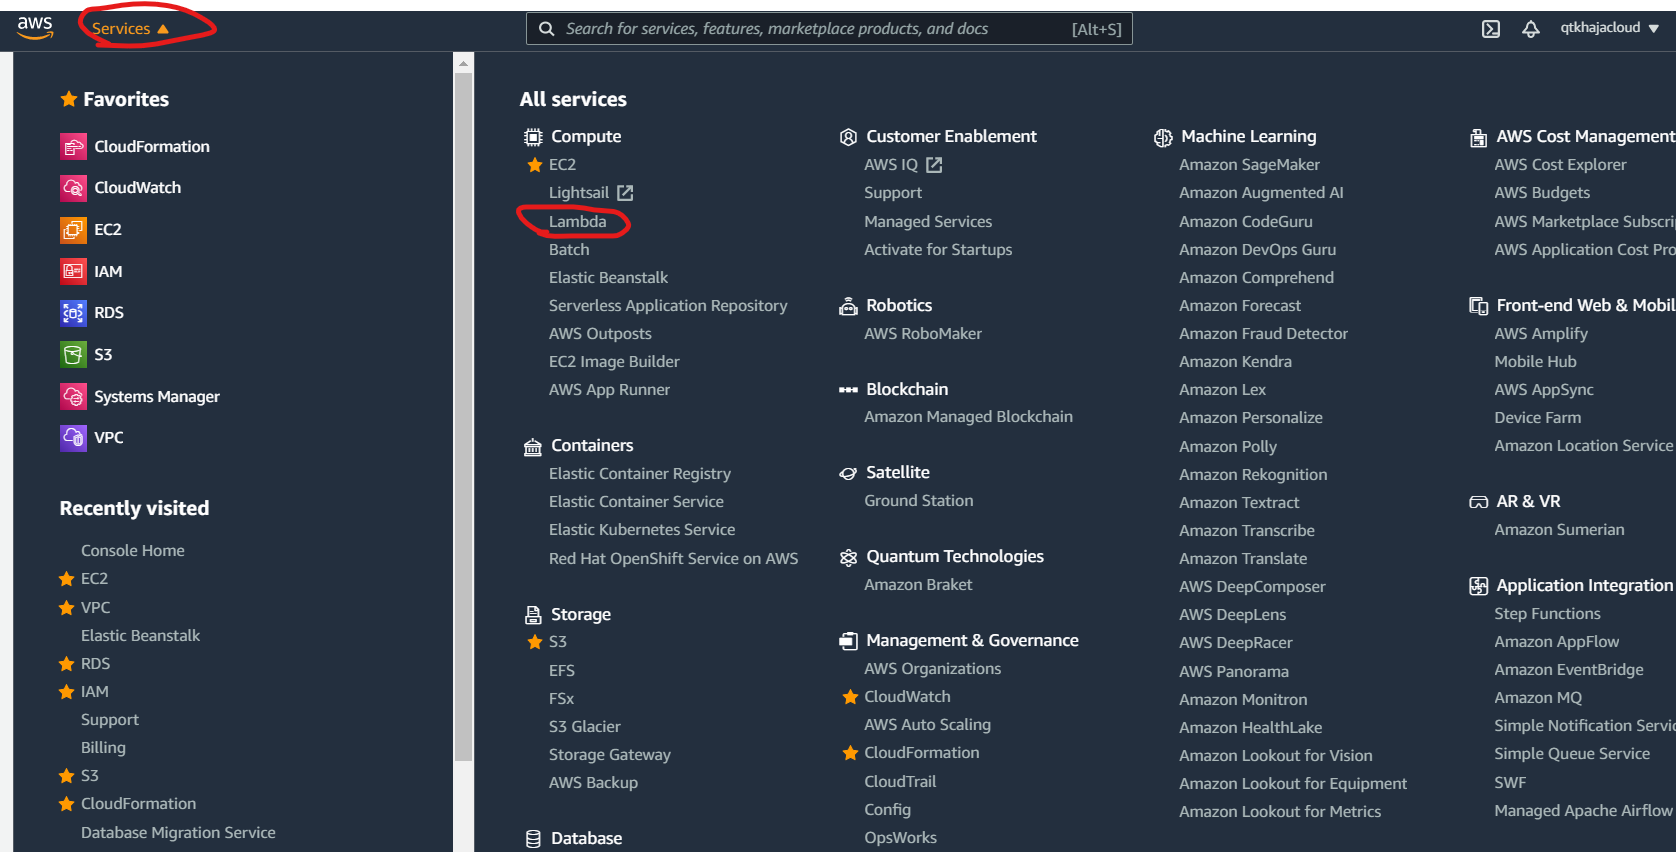Click the CloudWatch icon in Favorites
This screenshot has height=852, width=1676.
73,188
